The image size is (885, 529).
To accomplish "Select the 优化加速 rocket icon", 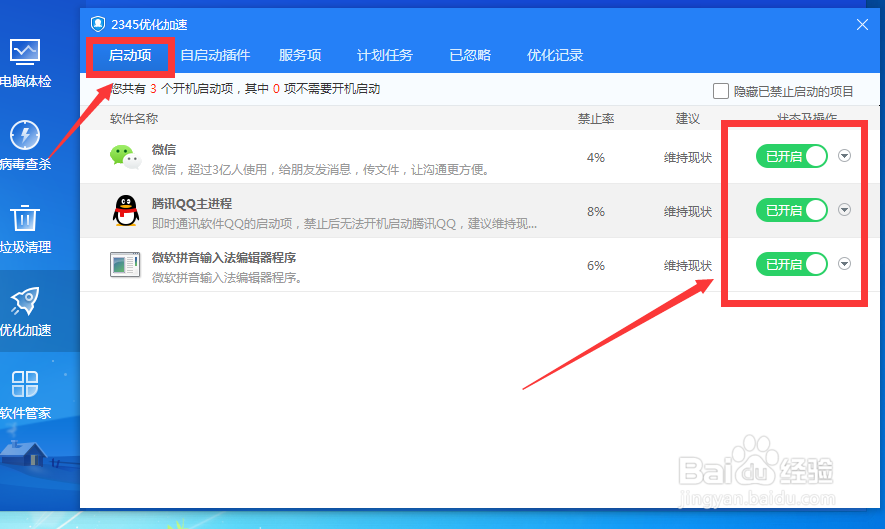I will coord(24,301).
